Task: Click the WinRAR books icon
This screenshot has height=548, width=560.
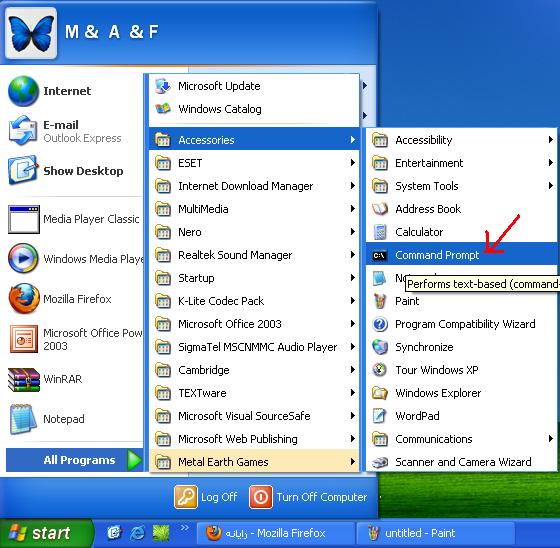Action: [x=24, y=379]
